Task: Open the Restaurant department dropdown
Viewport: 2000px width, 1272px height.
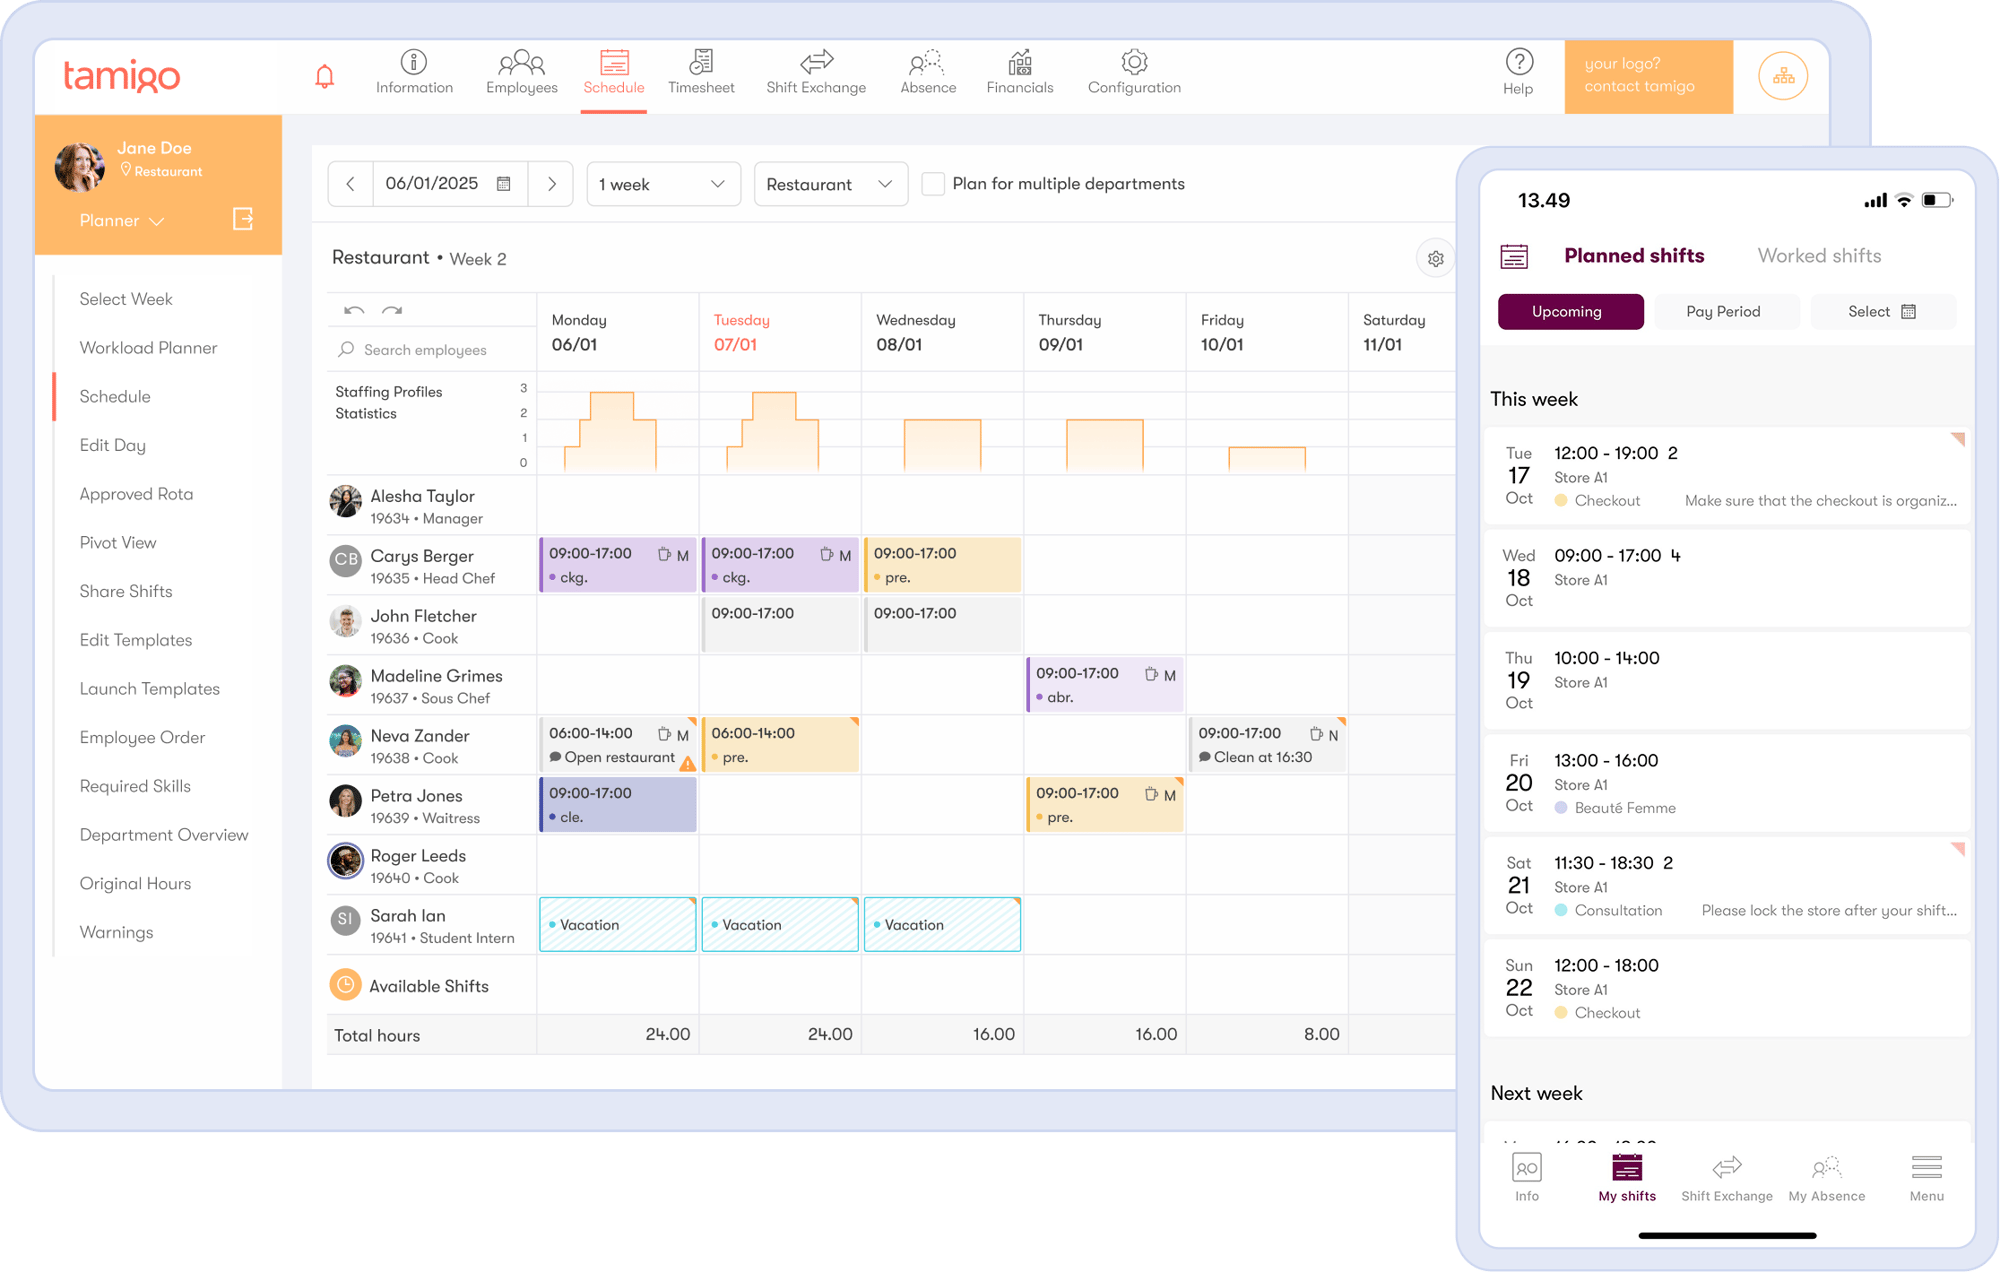Action: [x=829, y=184]
